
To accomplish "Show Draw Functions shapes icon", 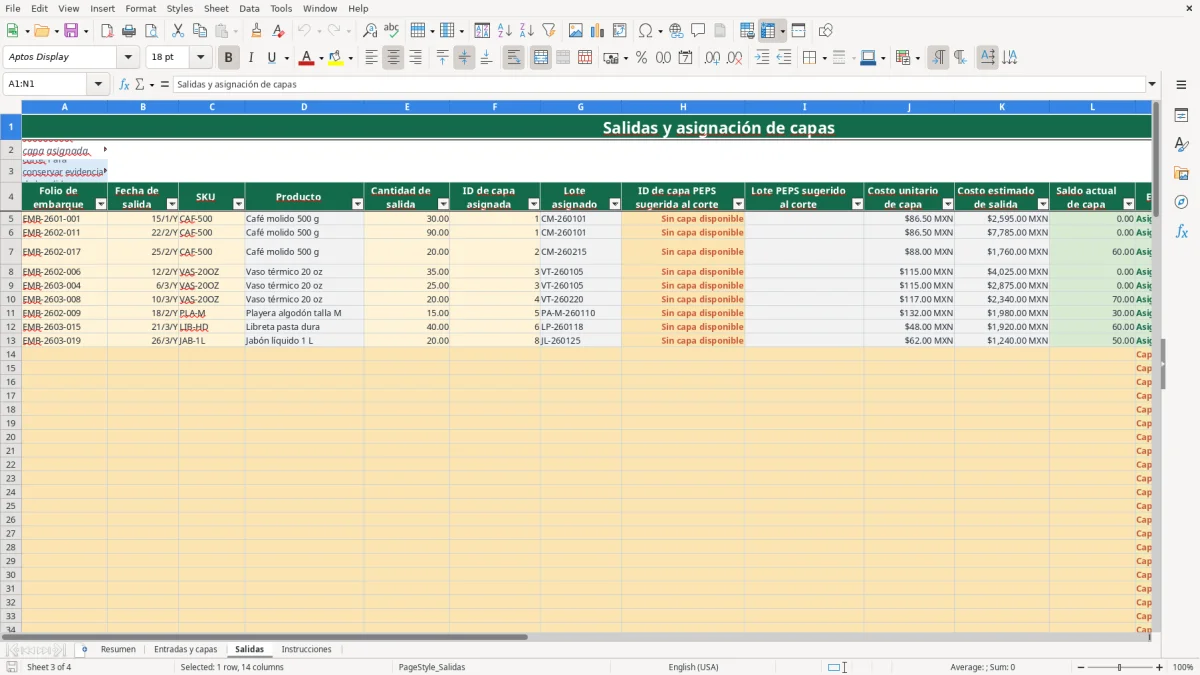I will click(826, 31).
